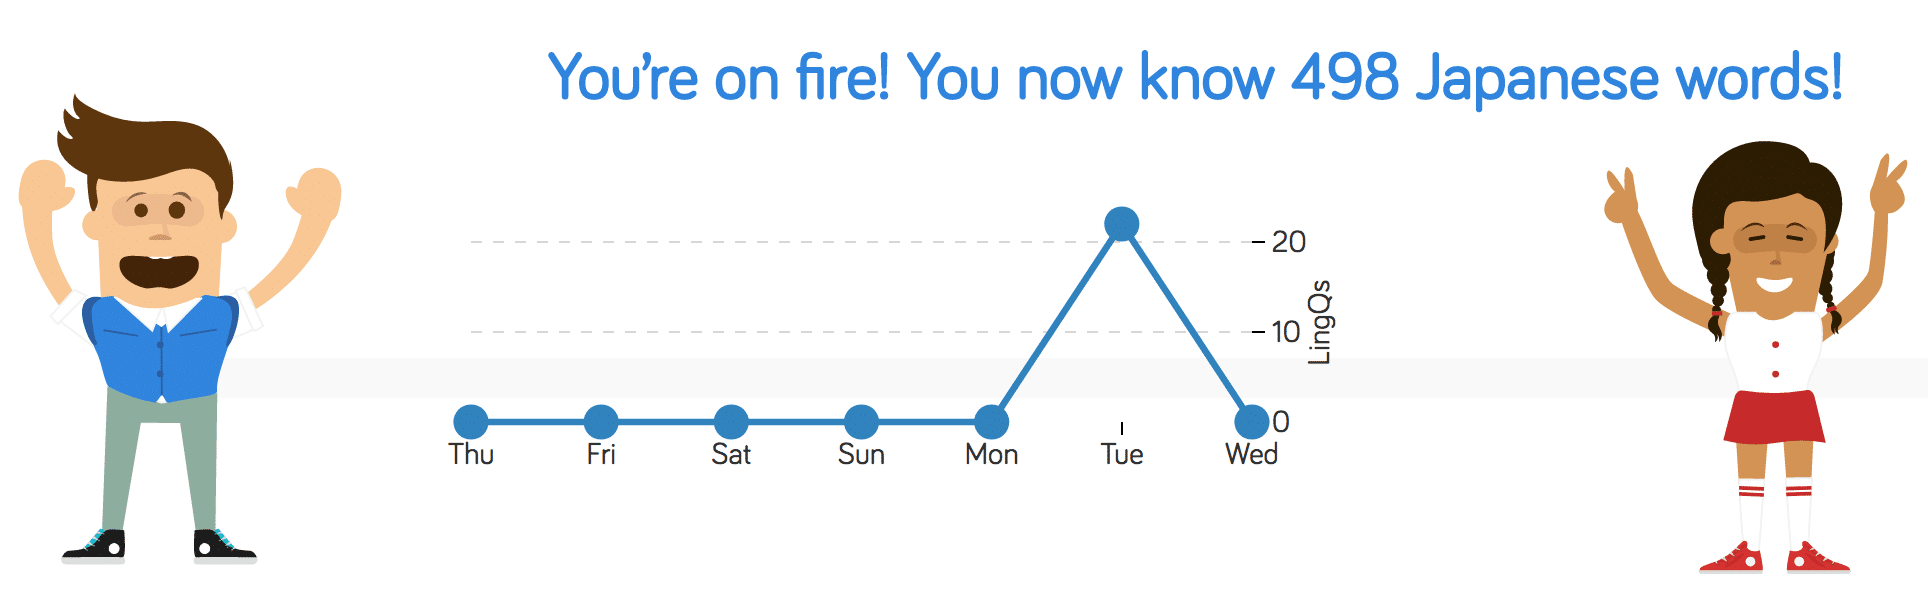Screen dimensions: 1928x594
Task: Click the 20 value axis label
Action: (1288, 242)
